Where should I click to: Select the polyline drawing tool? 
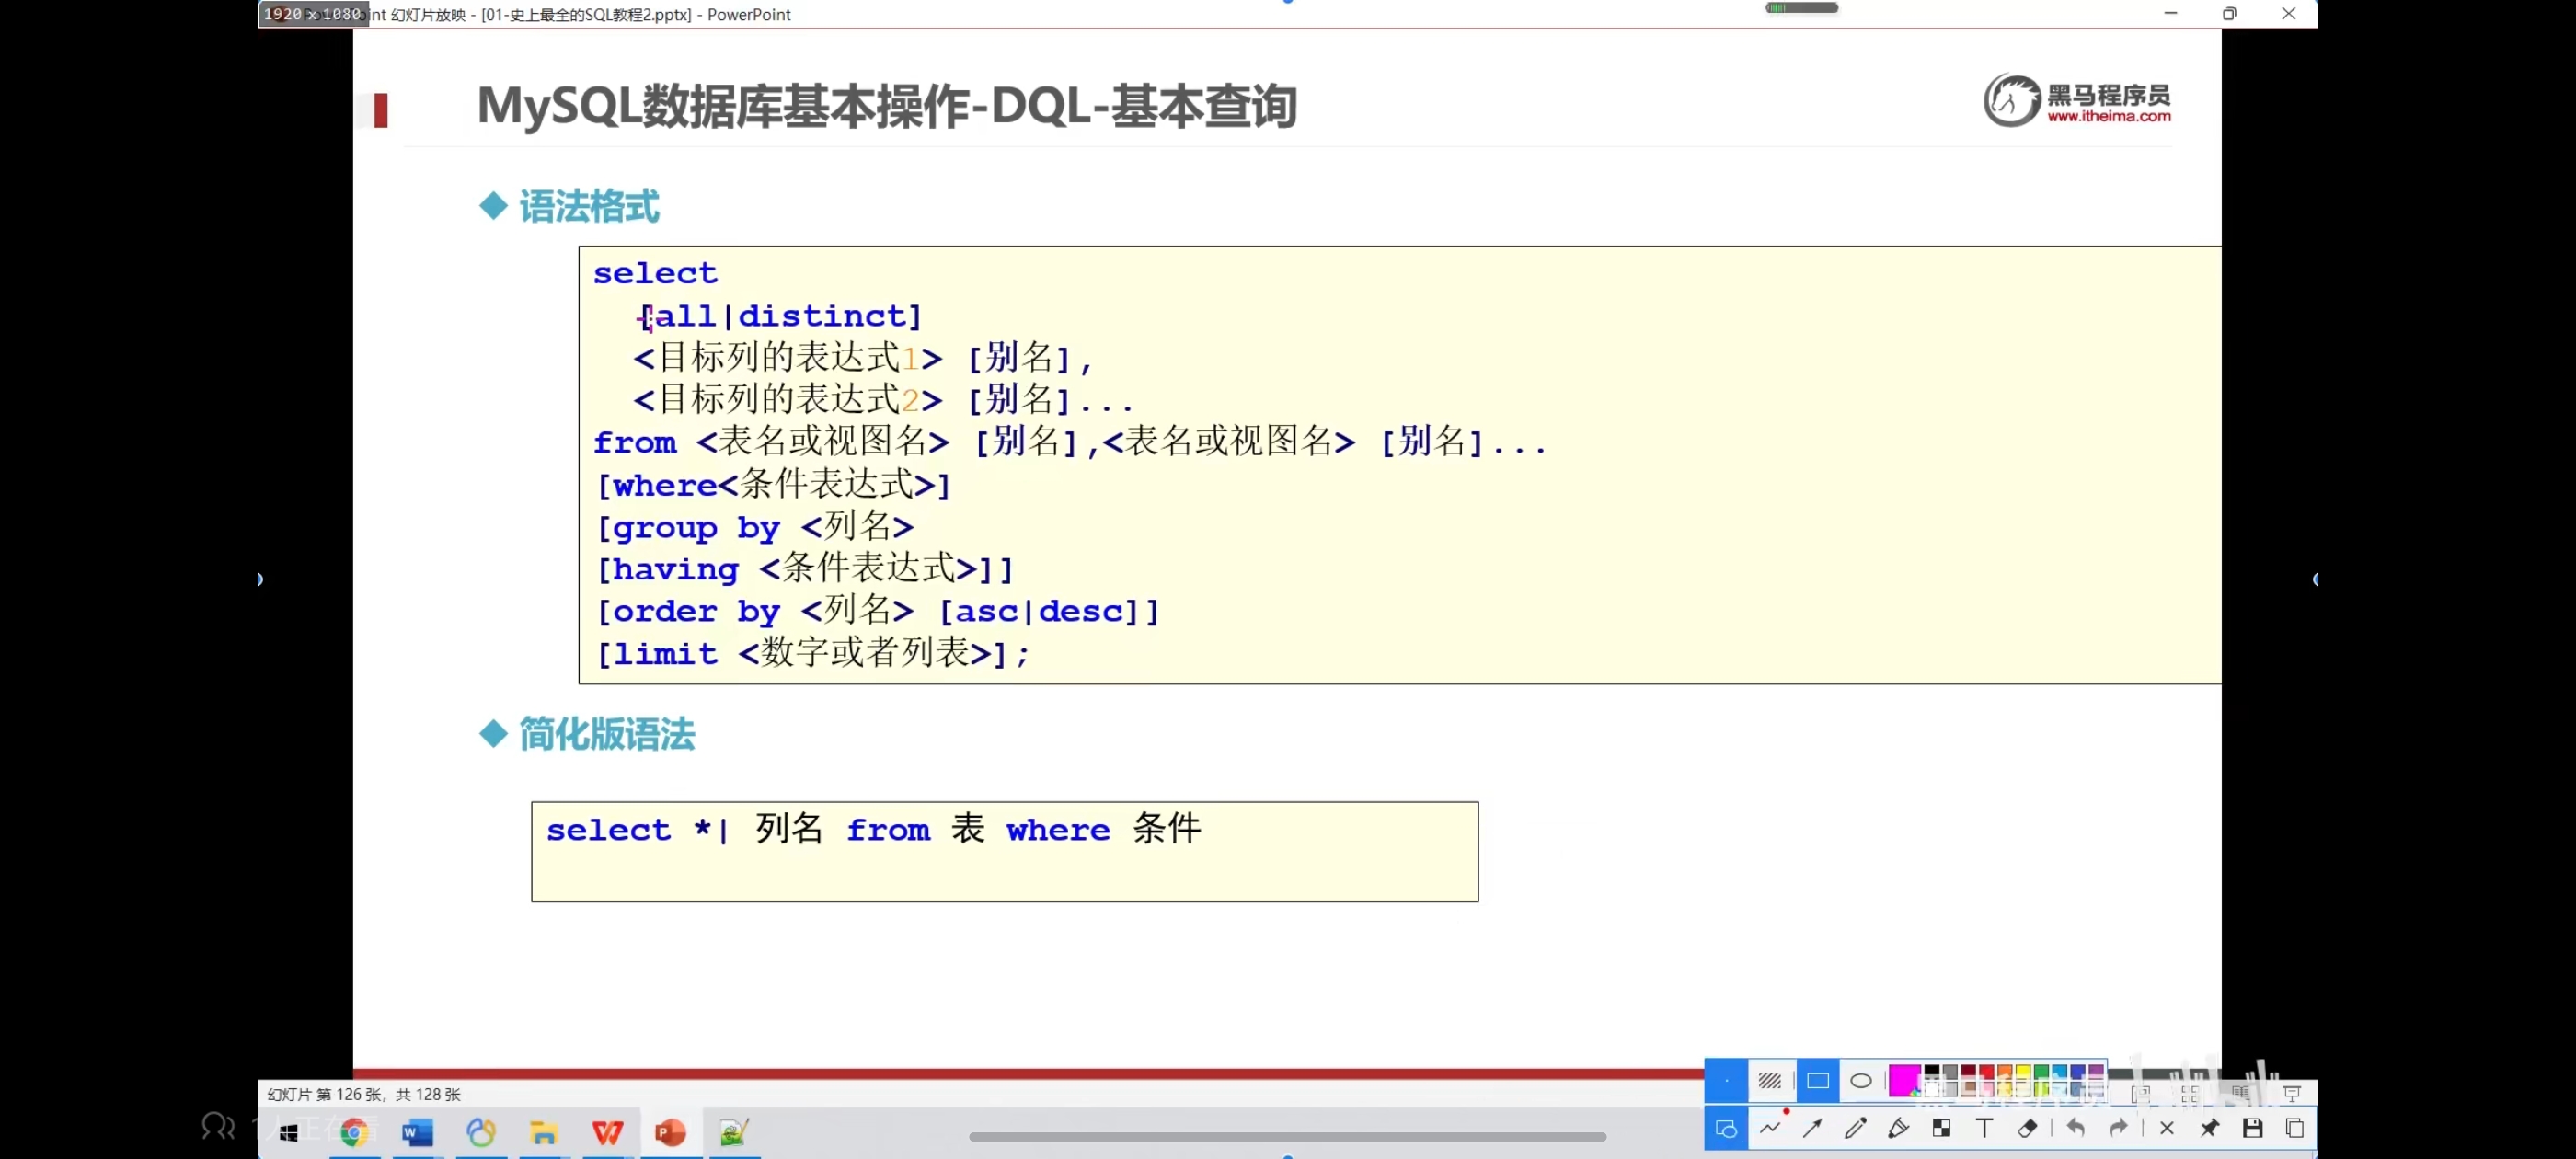pyautogui.click(x=1770, y=1128)
